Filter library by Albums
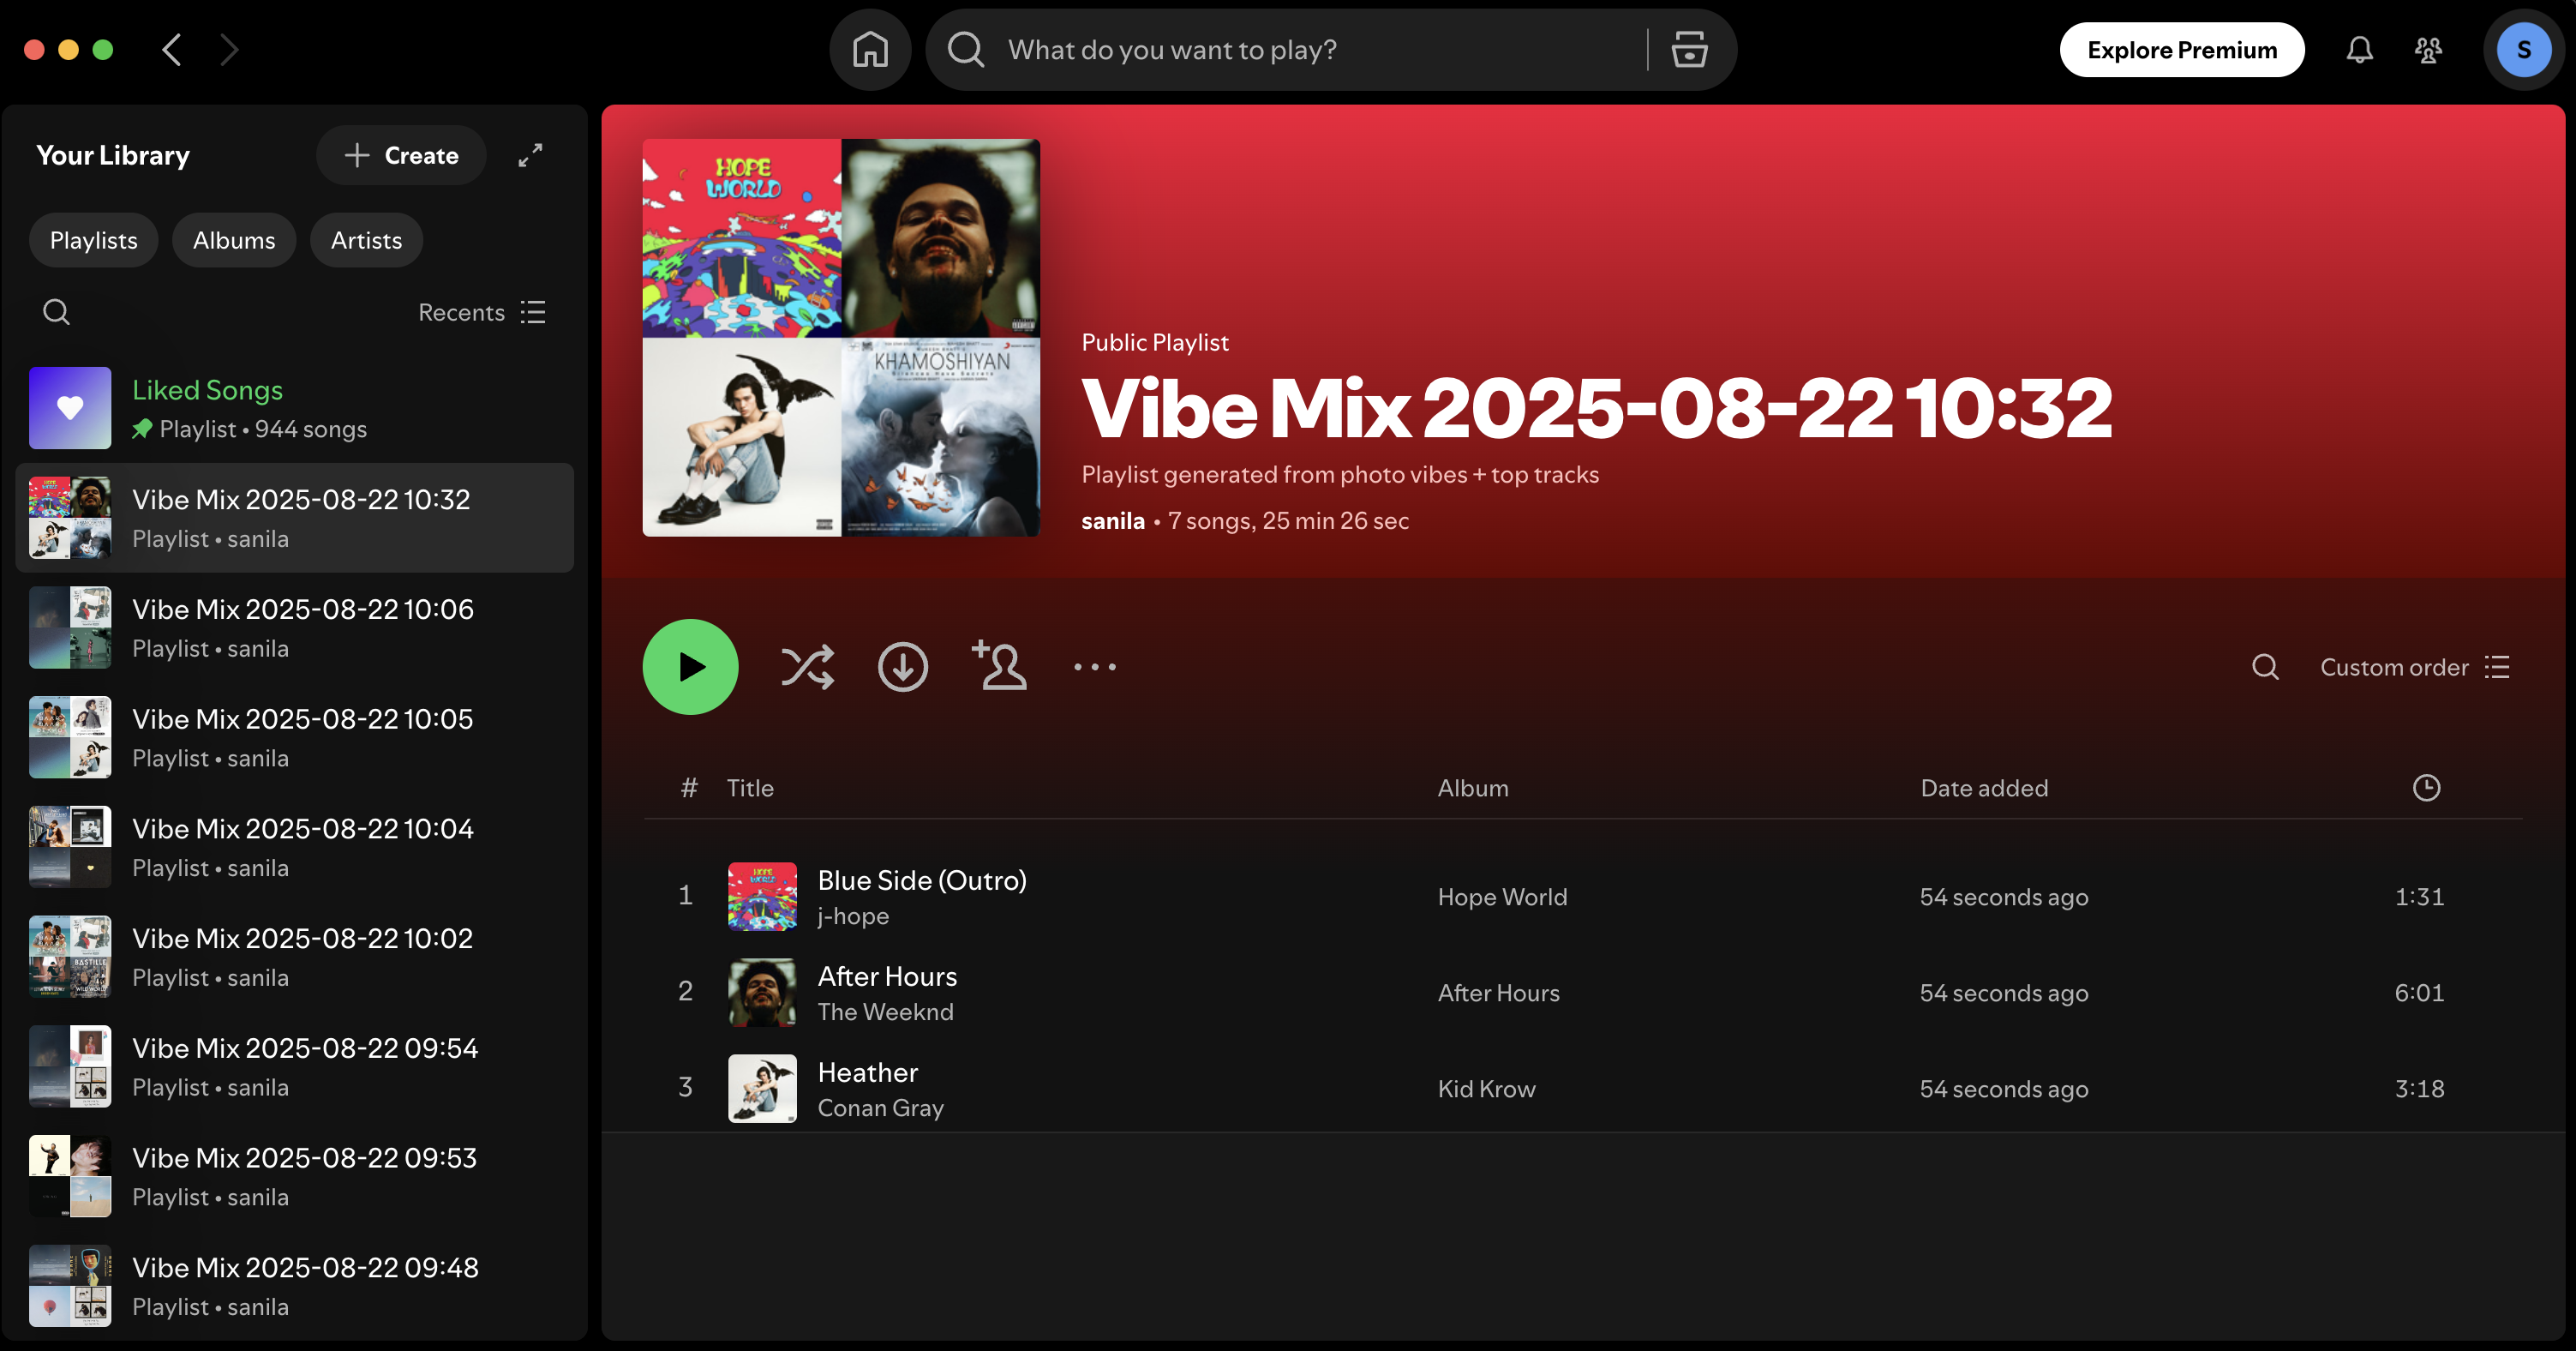Screen dimensions: 2576x1351 click(x=233, y=240)
